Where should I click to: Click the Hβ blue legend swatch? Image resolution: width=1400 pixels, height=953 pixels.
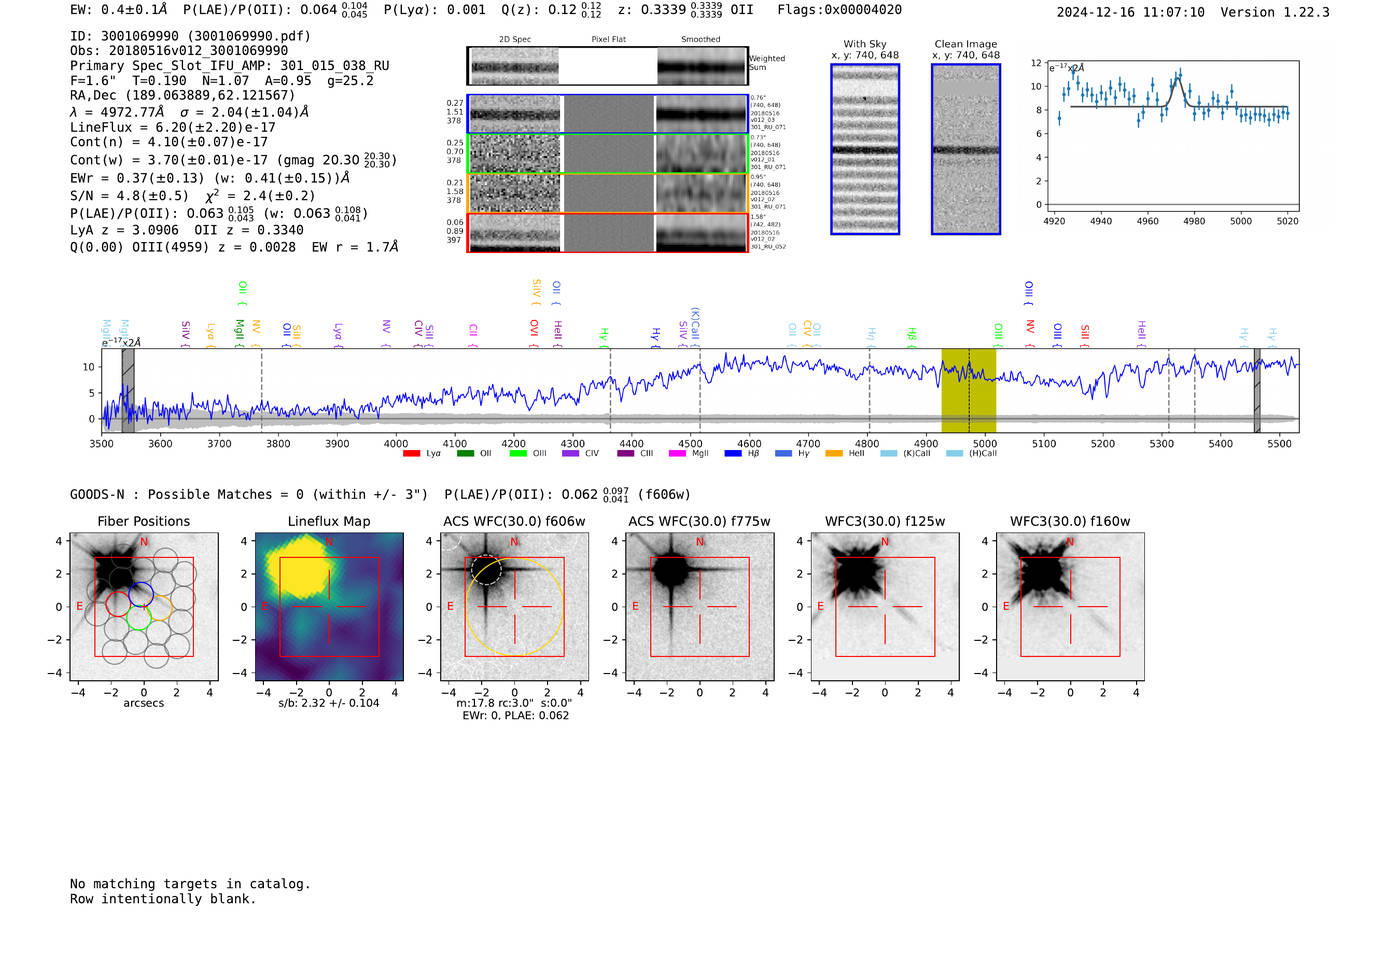[733, 454]
